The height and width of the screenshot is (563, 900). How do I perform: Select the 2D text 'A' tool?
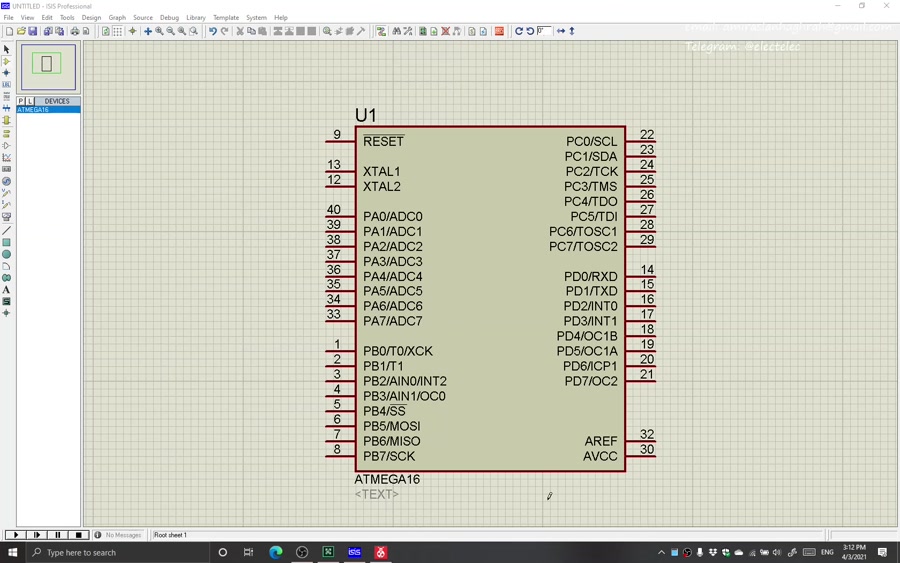pyautogui.click(x=6, y=290)
